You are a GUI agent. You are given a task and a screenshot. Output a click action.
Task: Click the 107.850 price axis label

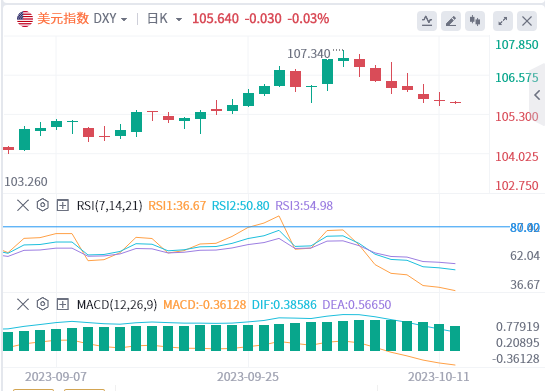[517, 45]
